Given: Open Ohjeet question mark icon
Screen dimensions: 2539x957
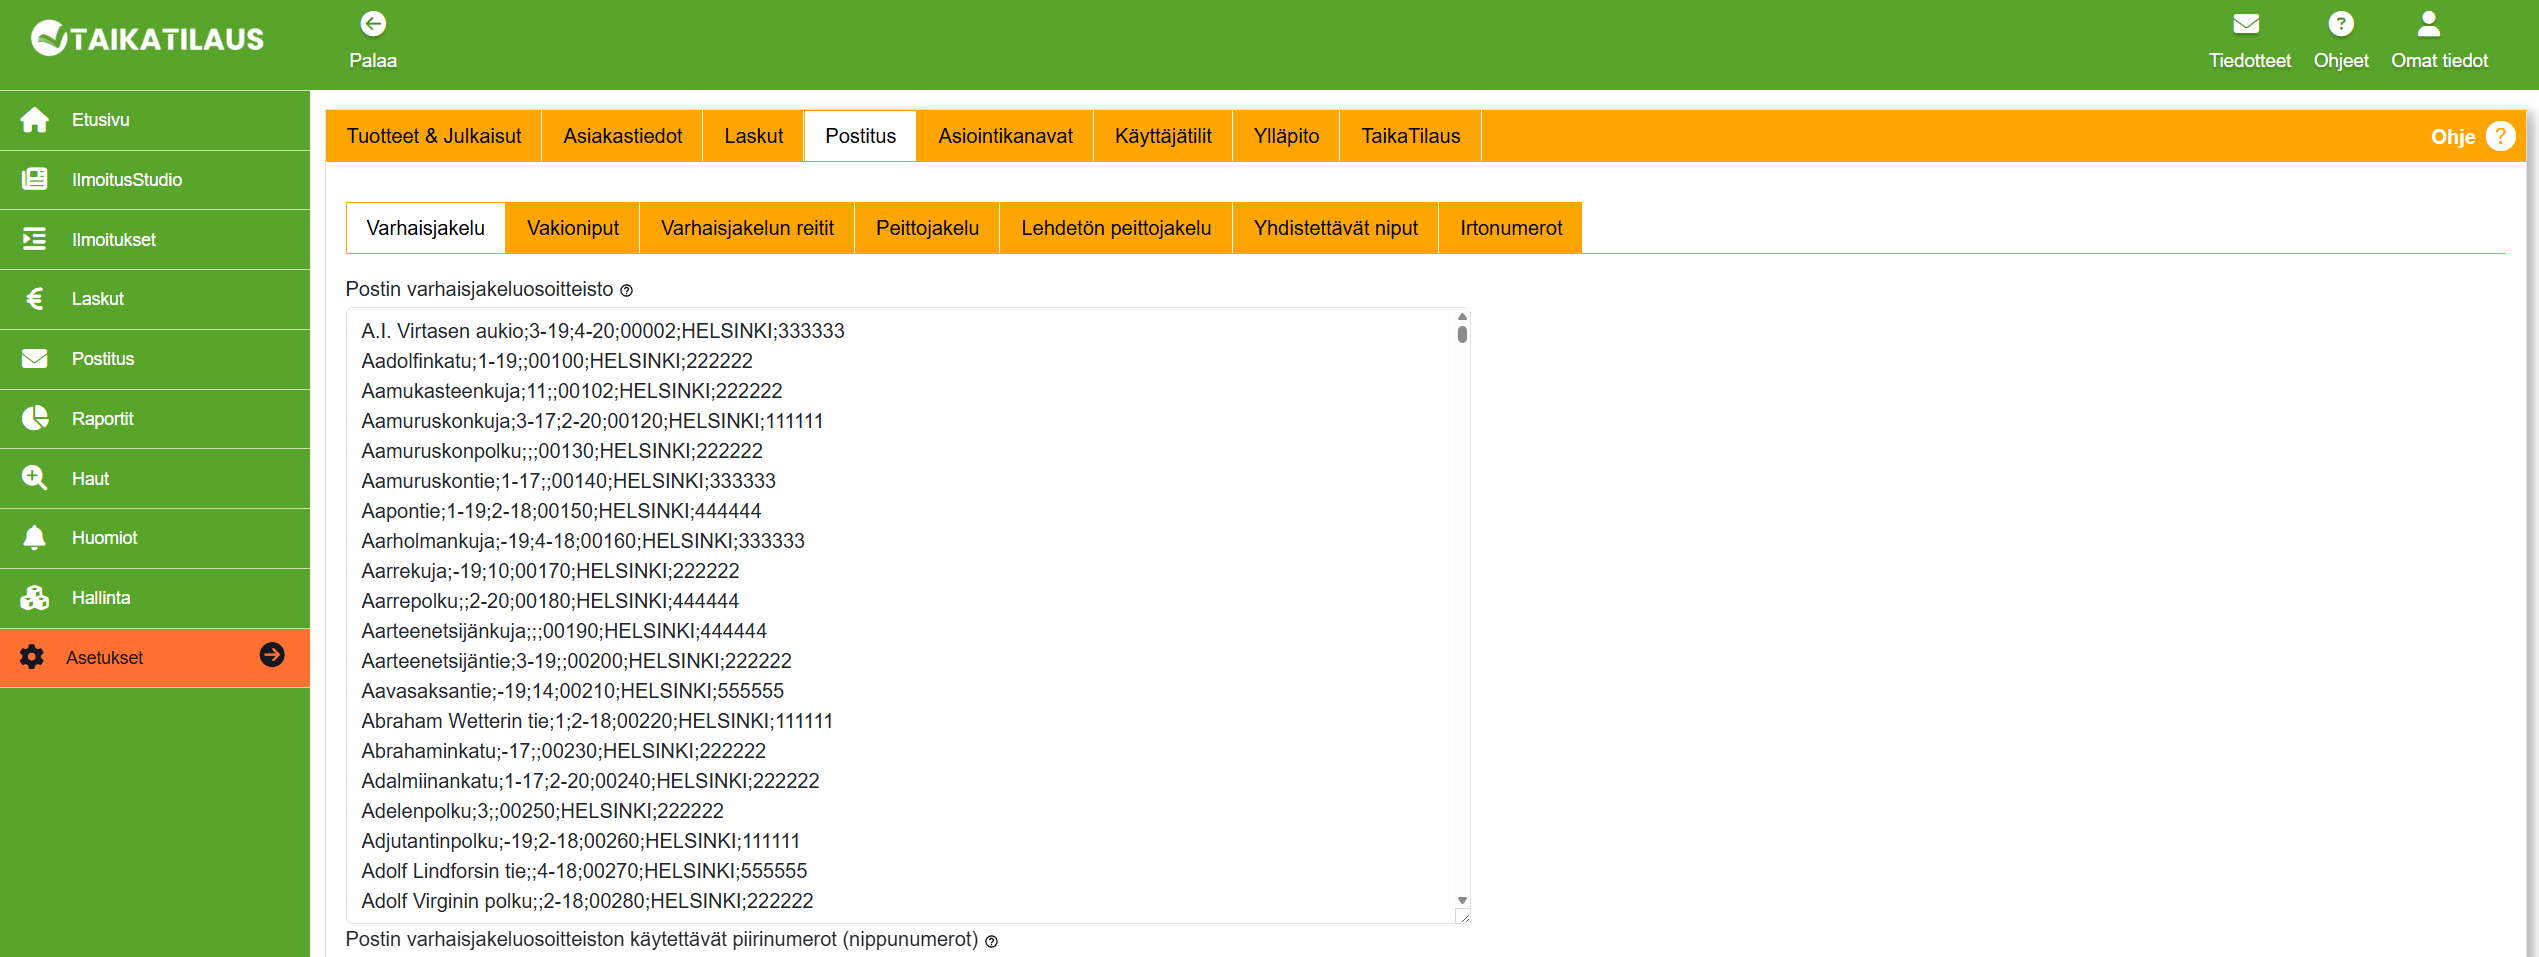Looking at the screenshot, I should [x=2340, y=24].
